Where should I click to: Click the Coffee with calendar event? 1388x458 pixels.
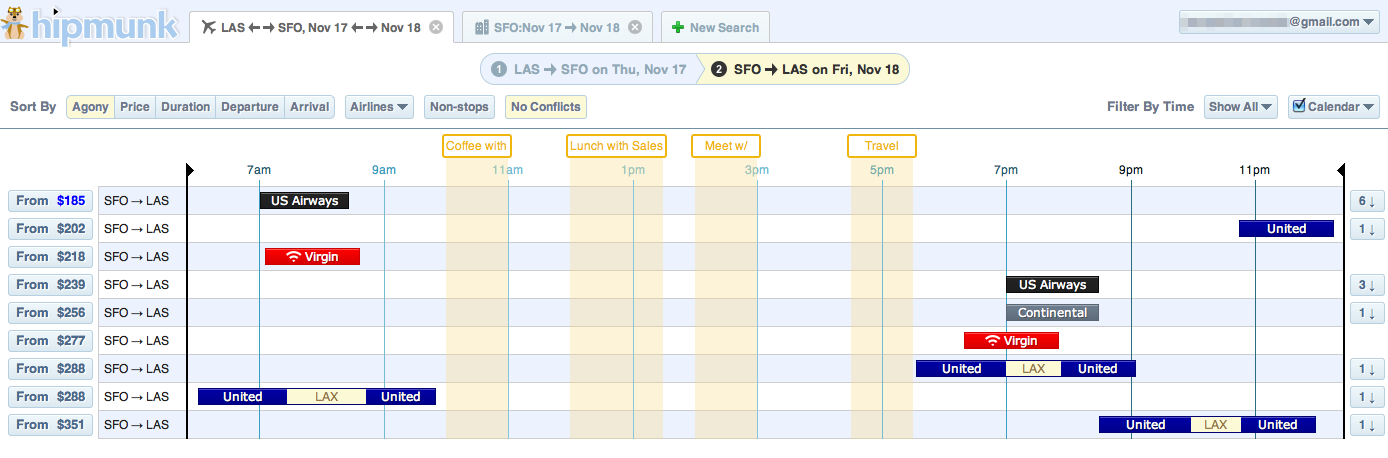pos(478,146)
